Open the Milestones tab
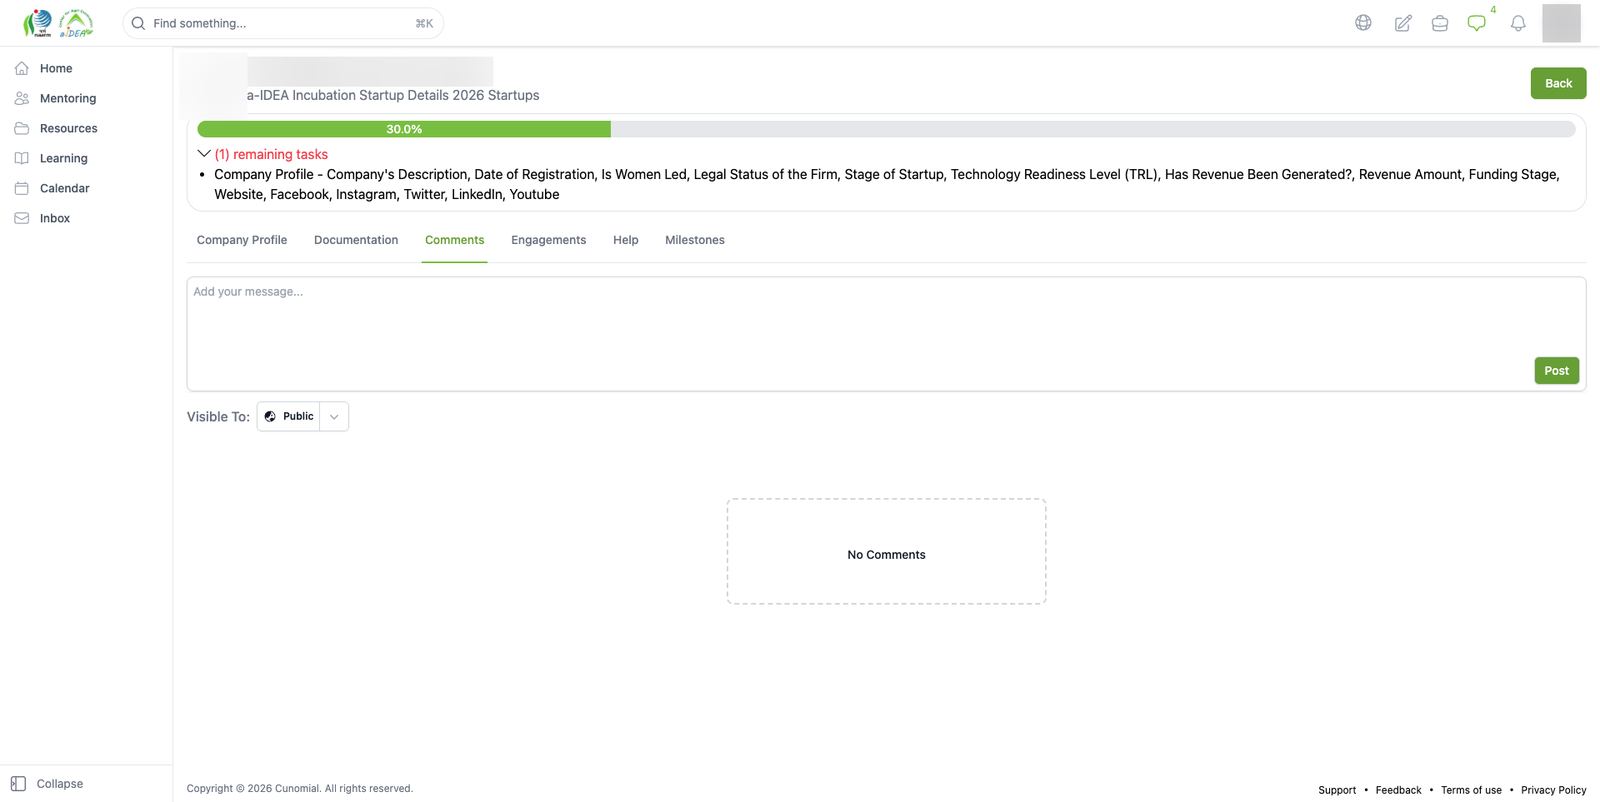 (695, 240)
